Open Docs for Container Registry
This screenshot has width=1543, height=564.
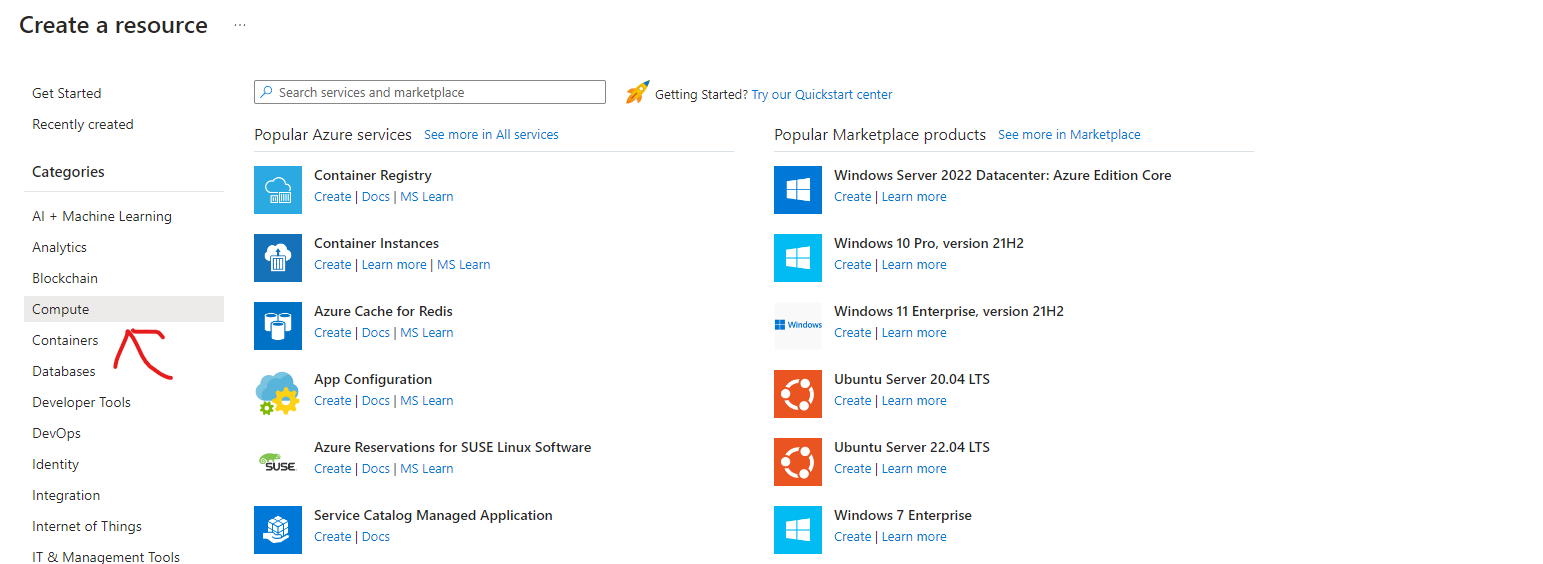[x=376, y=197]
